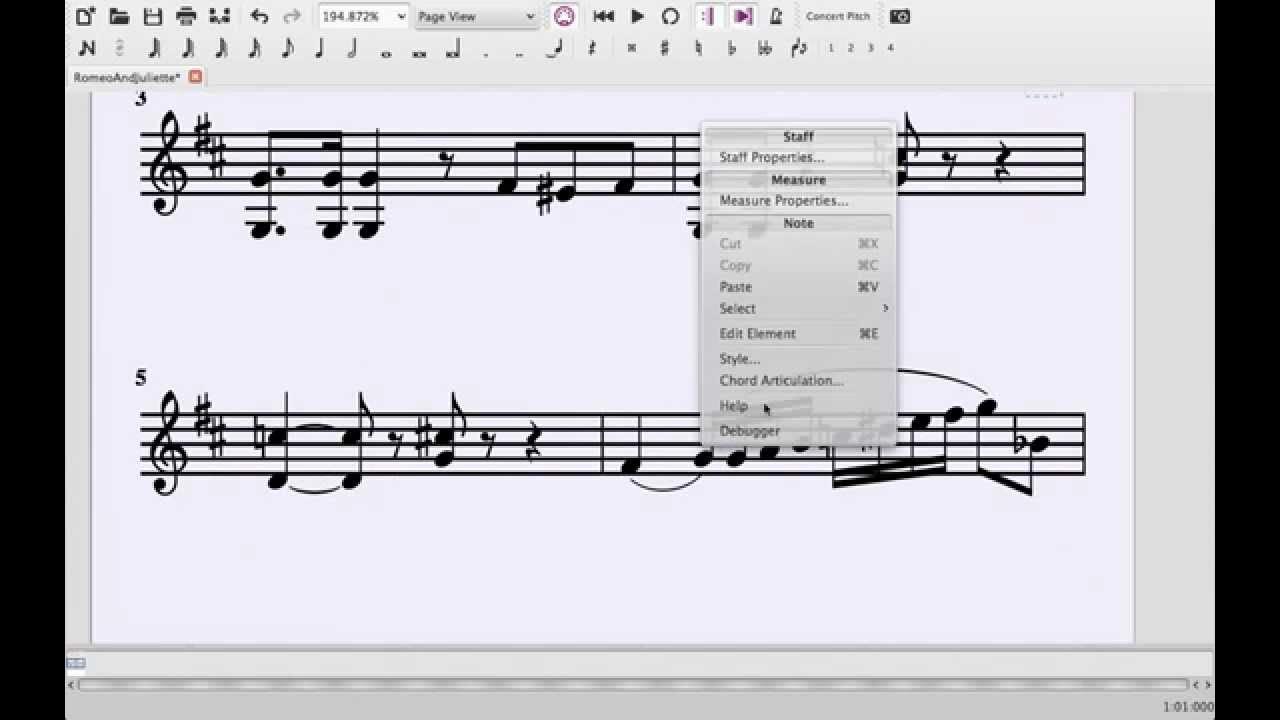Select the eighth note duration
Screen dimensions: 1280x720
pyautogui.click(x=287, y=48)
